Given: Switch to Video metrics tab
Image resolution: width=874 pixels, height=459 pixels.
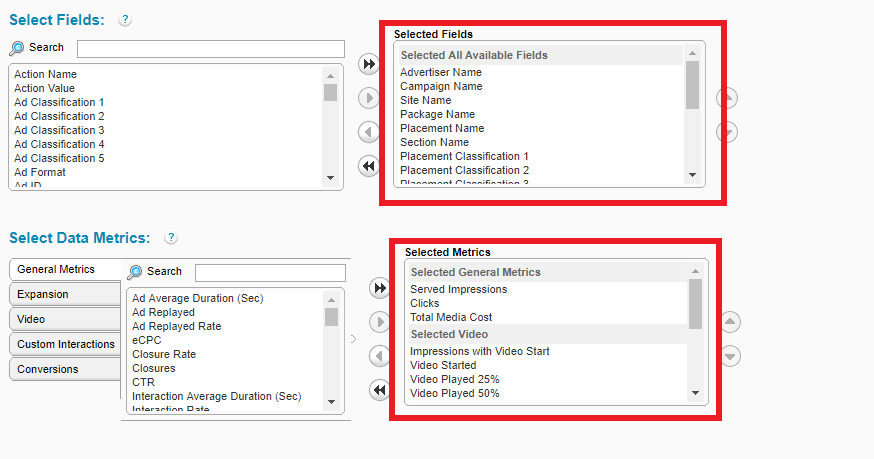Looking at the screenshot, I should coord(65,320).
